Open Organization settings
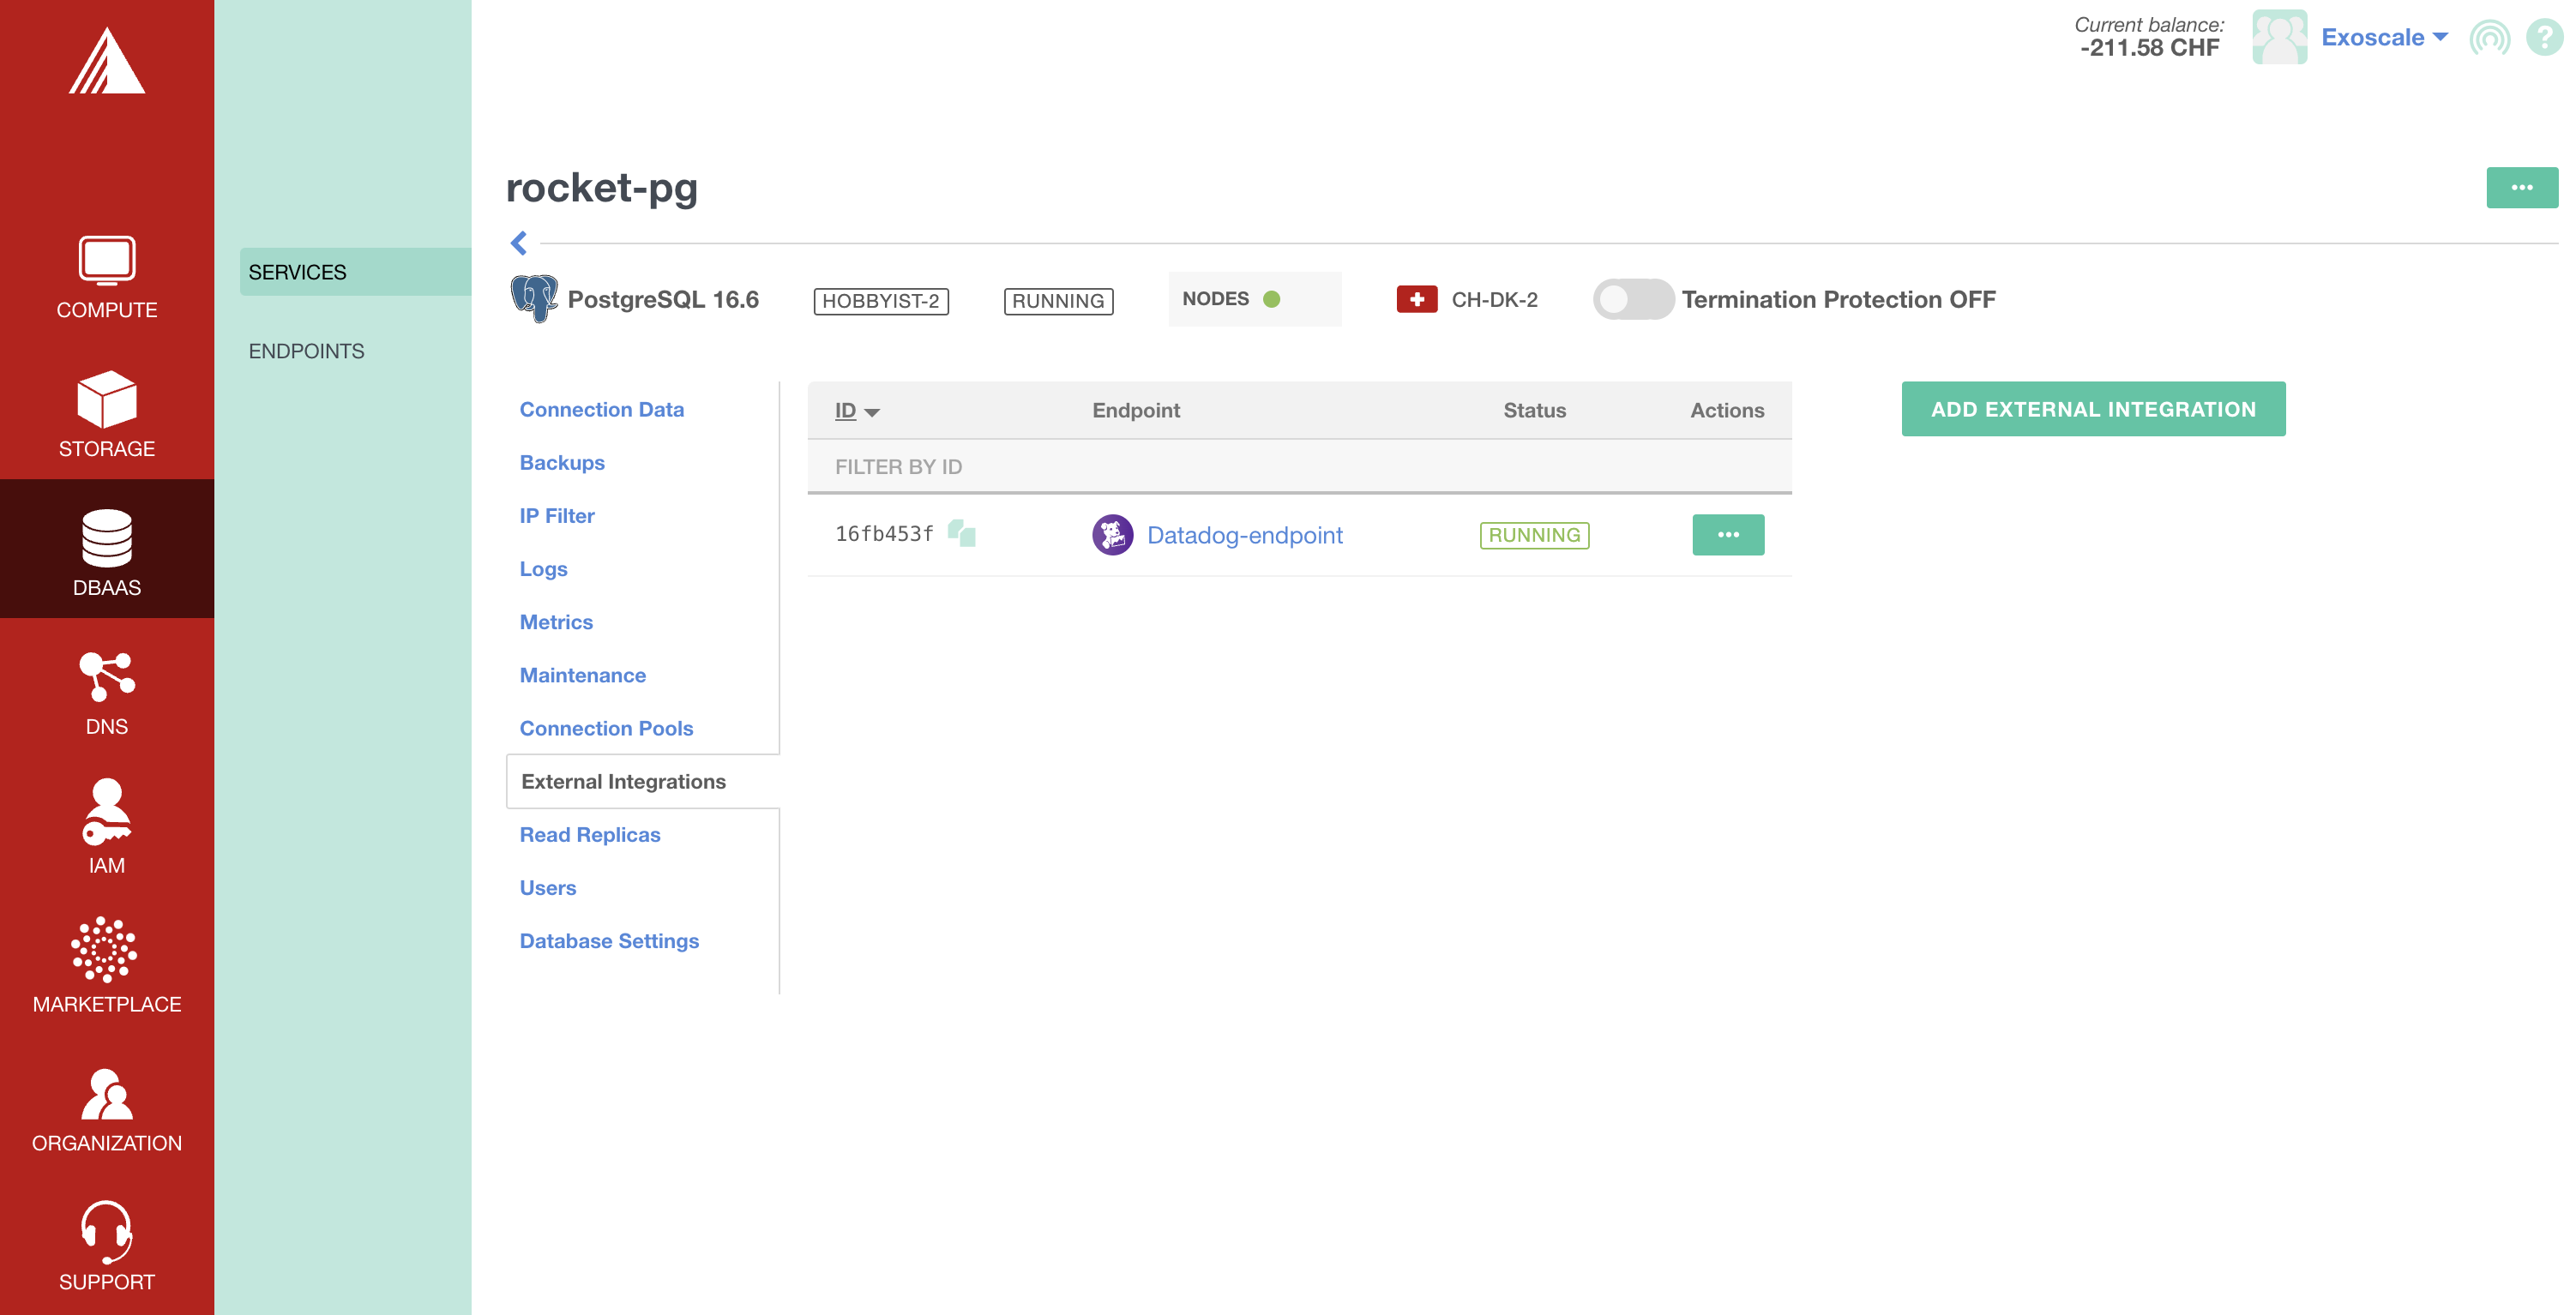Viewport: 2576px width, 1315px height. (x=106, y=1105)
